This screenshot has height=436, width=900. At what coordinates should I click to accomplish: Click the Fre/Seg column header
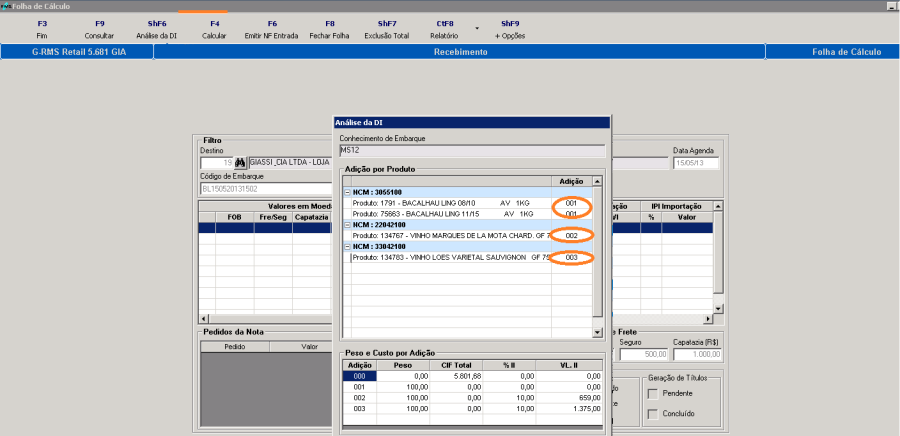(273, 217)
